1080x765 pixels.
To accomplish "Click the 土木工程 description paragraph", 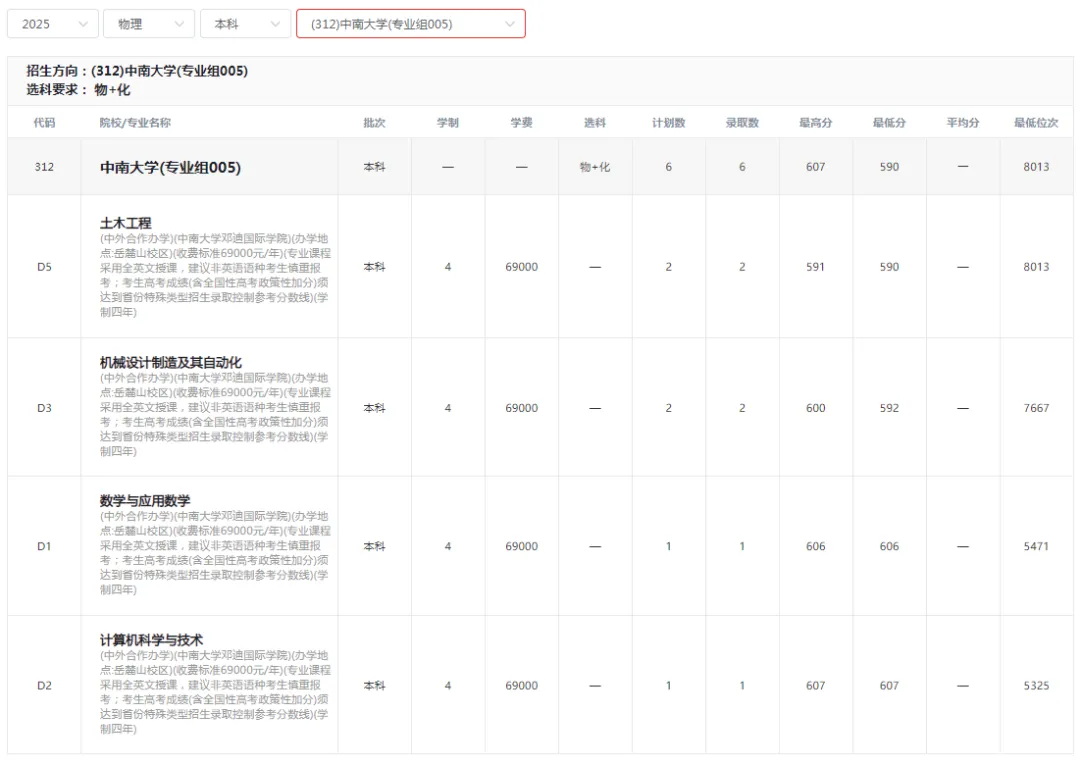I will coord(216,275).
